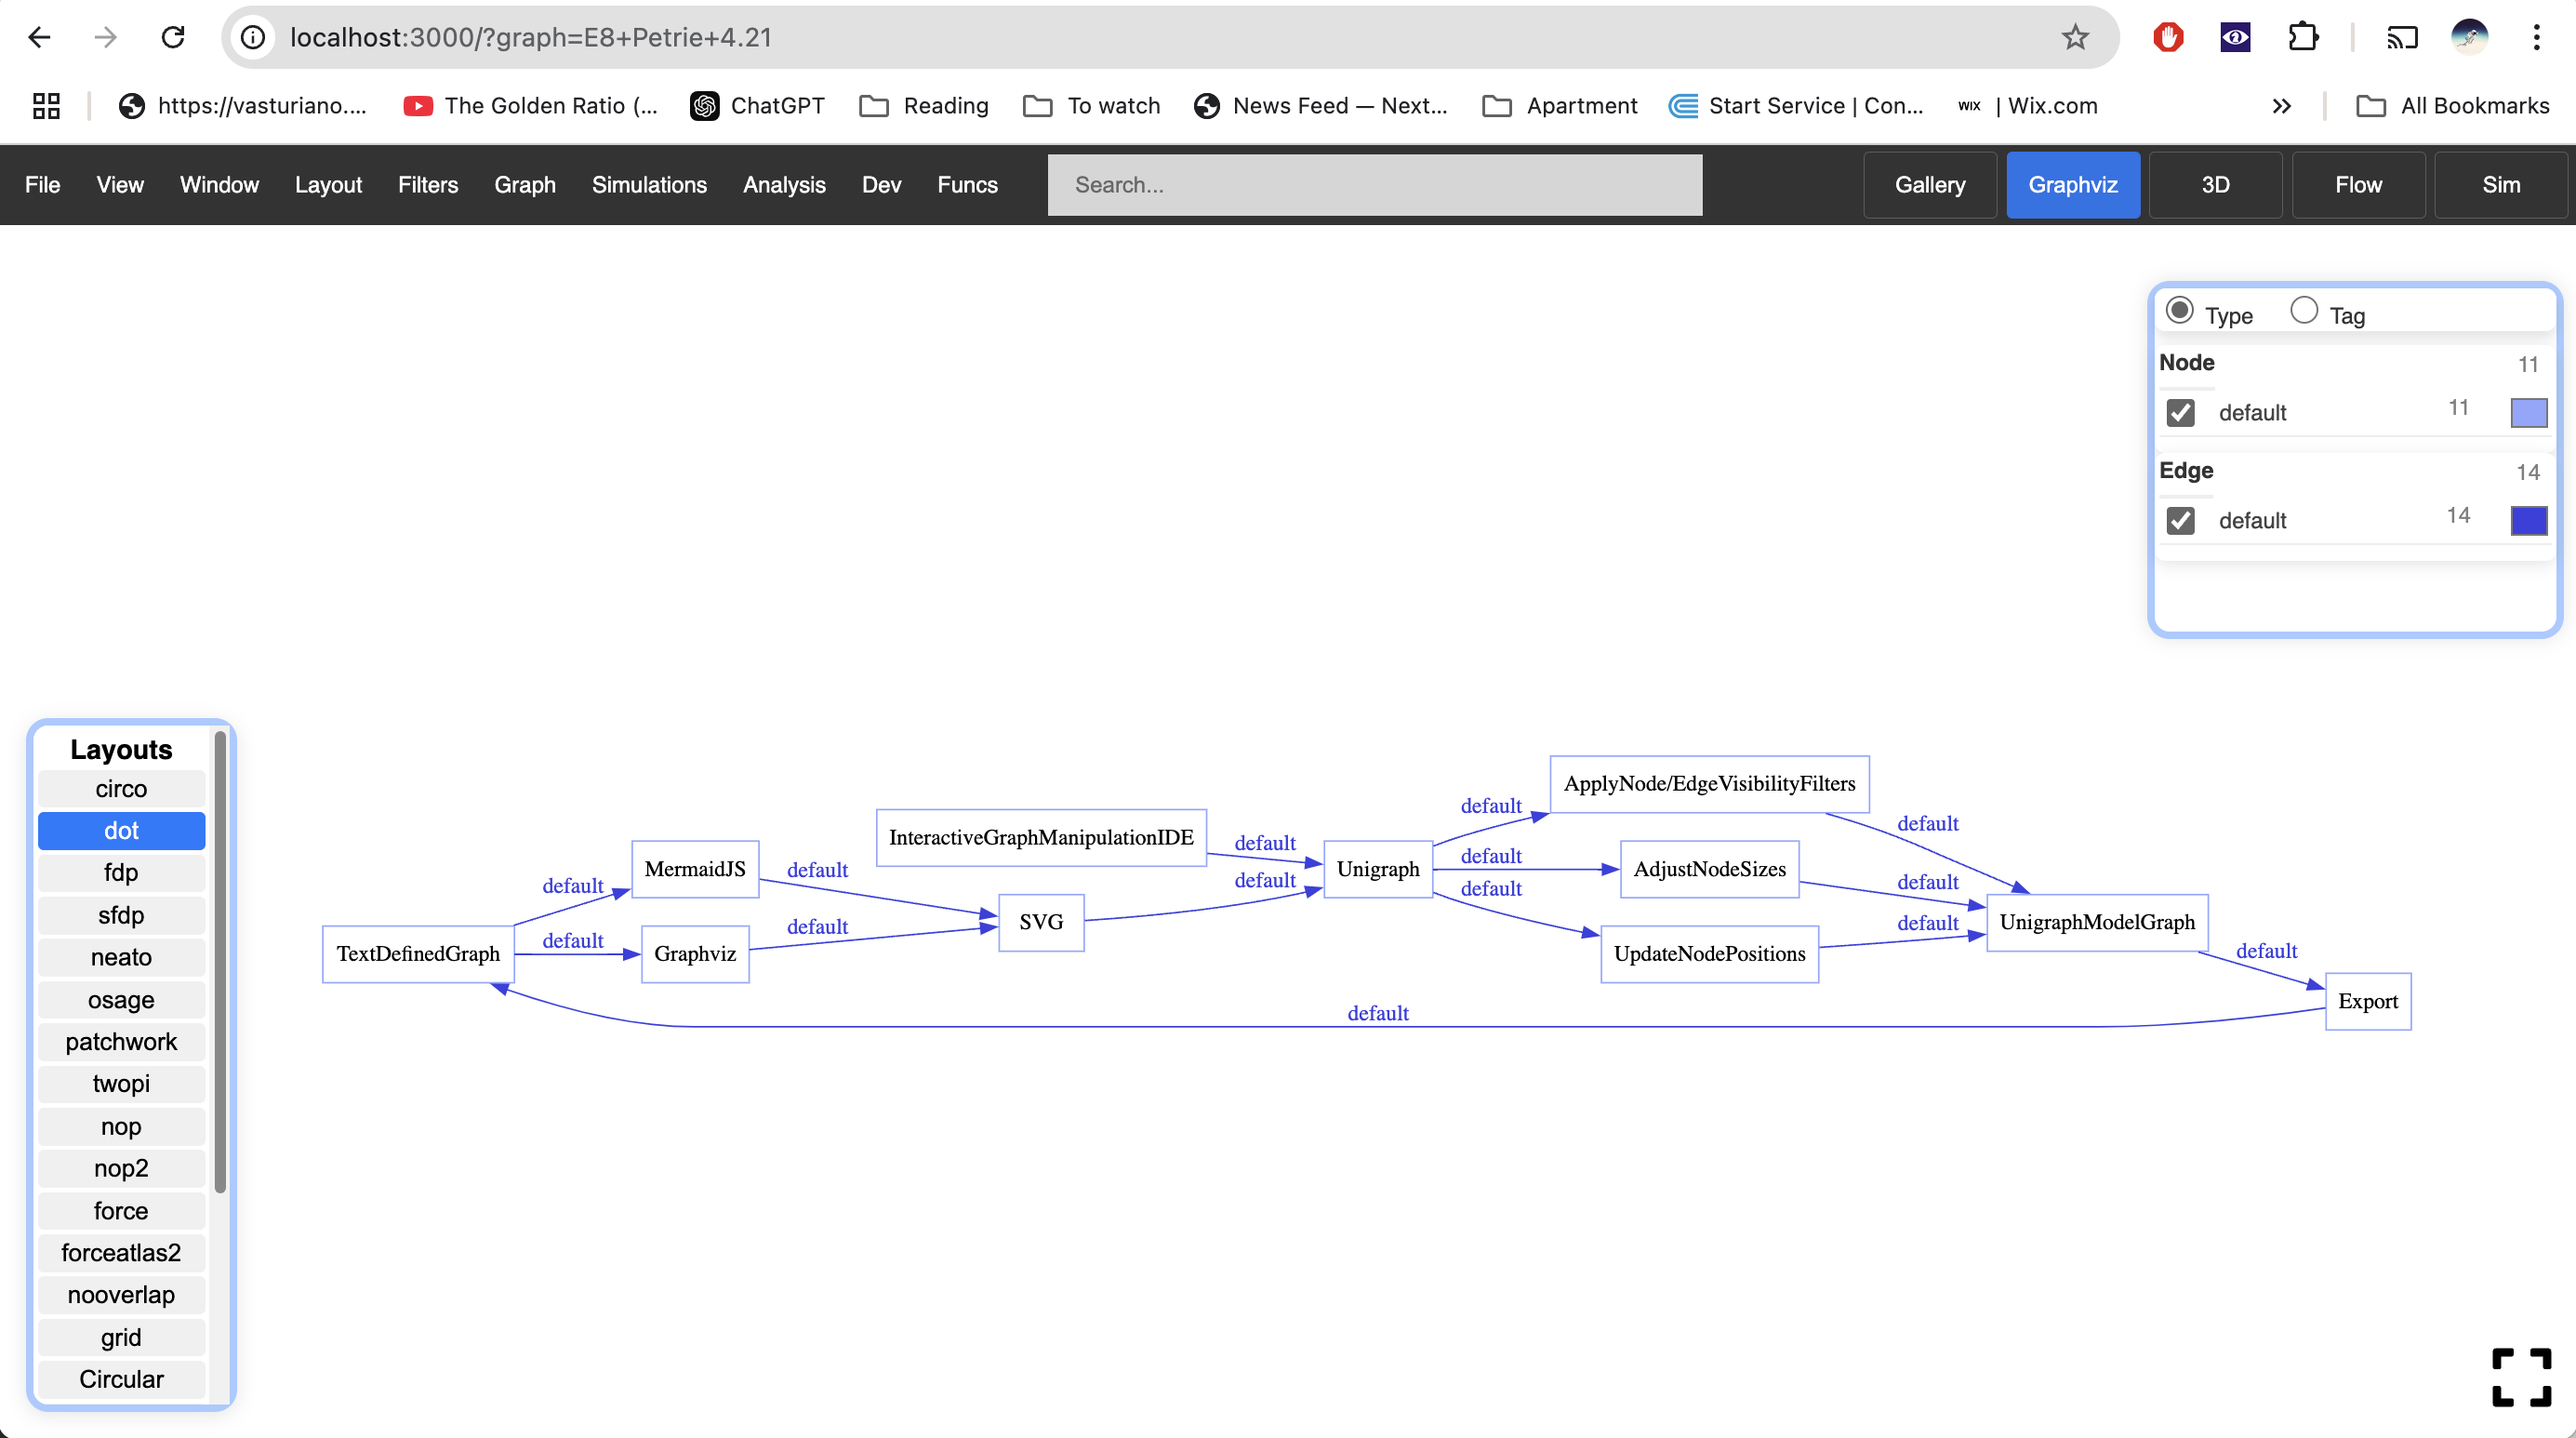This screenshot has height=1438, width=2576.
Task: Select the Unigraph node
Action: click(1378, 870)
